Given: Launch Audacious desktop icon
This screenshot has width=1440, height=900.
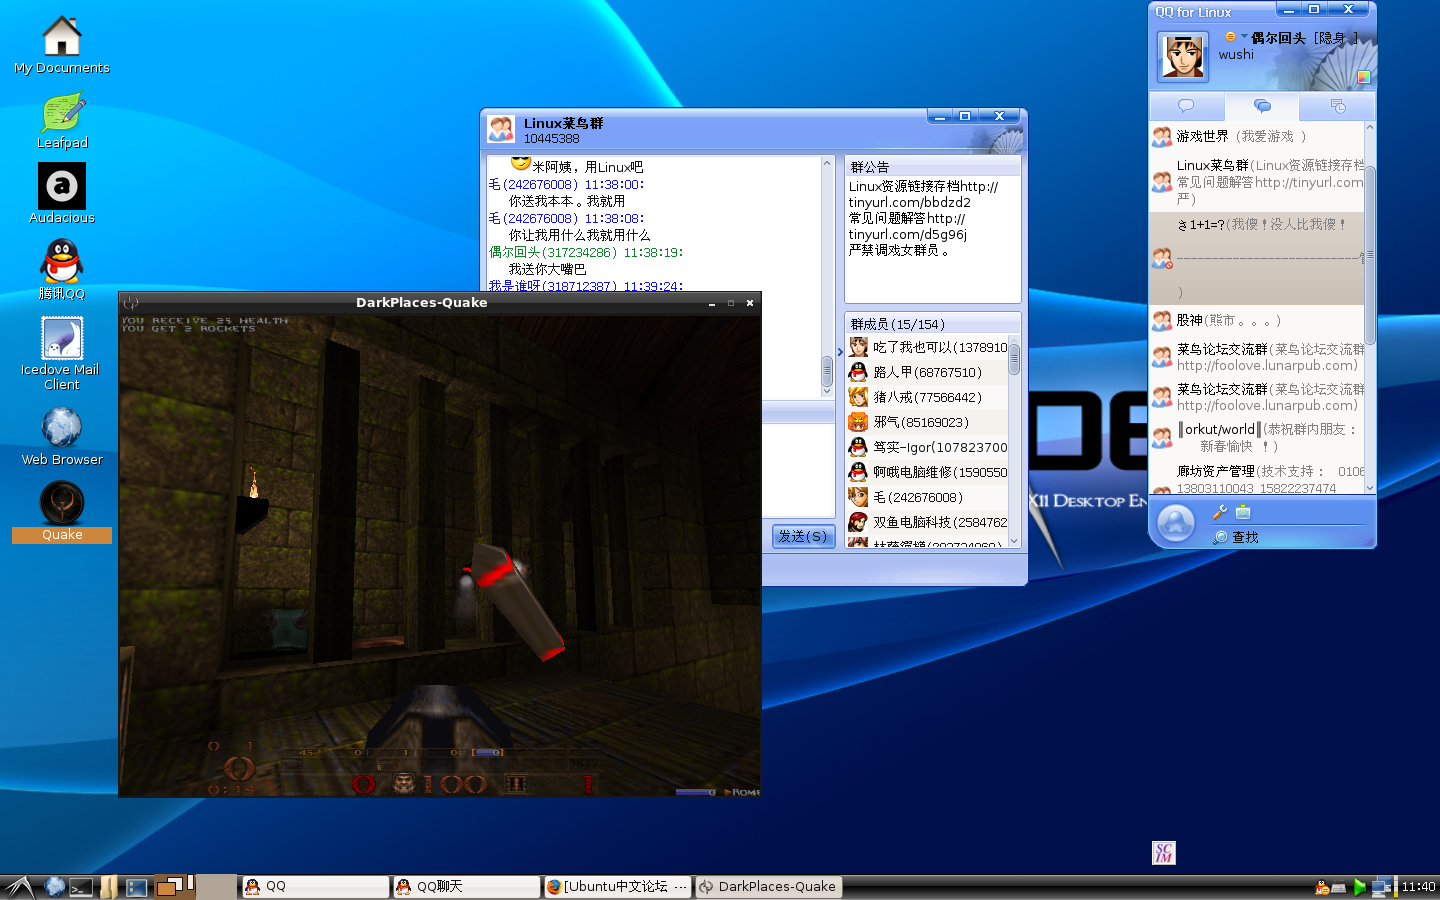Looking at the screenshot, I should 62,194.
